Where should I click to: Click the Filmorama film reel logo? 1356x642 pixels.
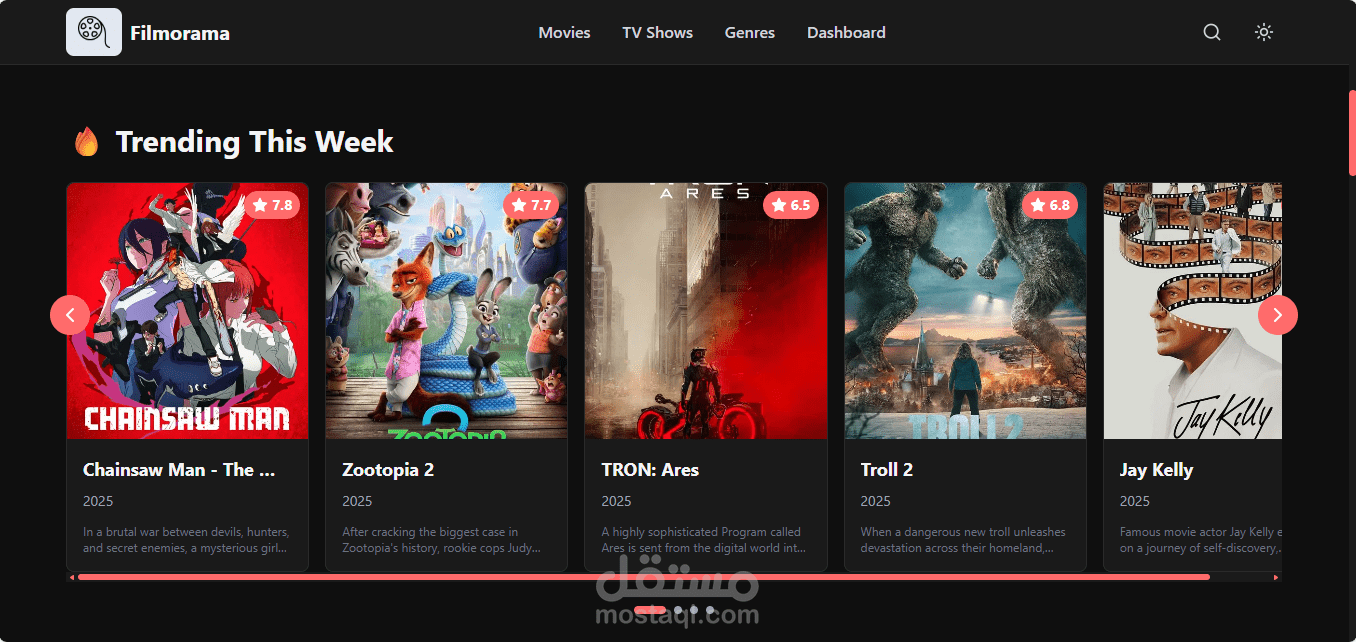click(94, 32)
